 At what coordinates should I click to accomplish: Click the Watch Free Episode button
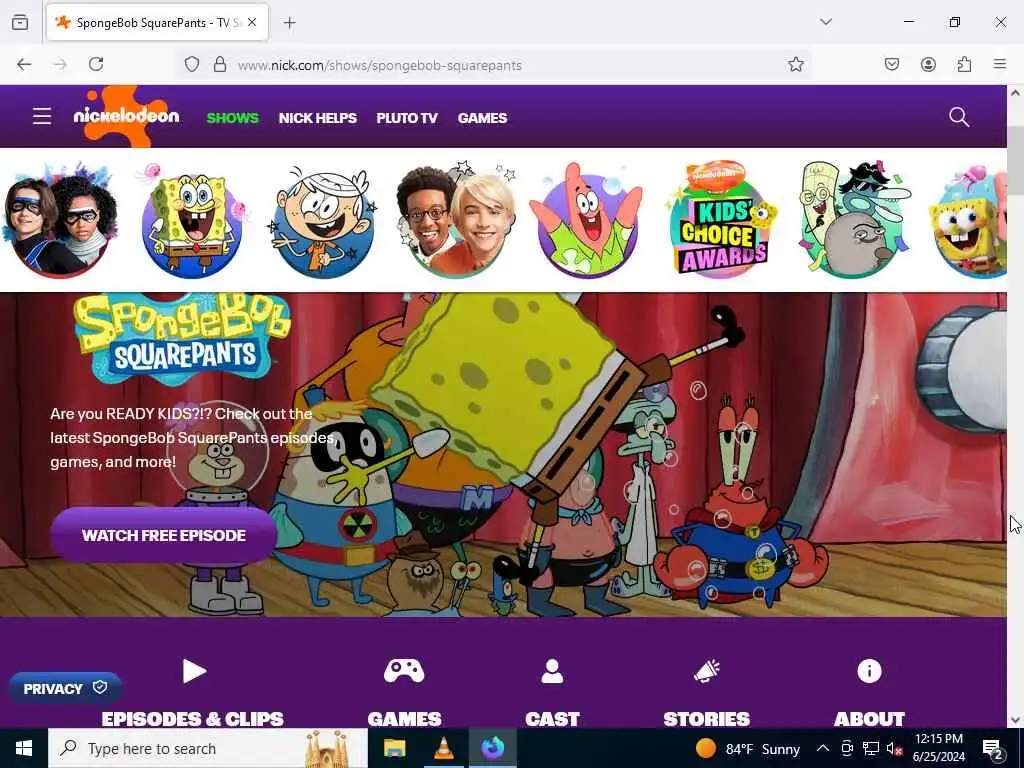pos(164,536)
